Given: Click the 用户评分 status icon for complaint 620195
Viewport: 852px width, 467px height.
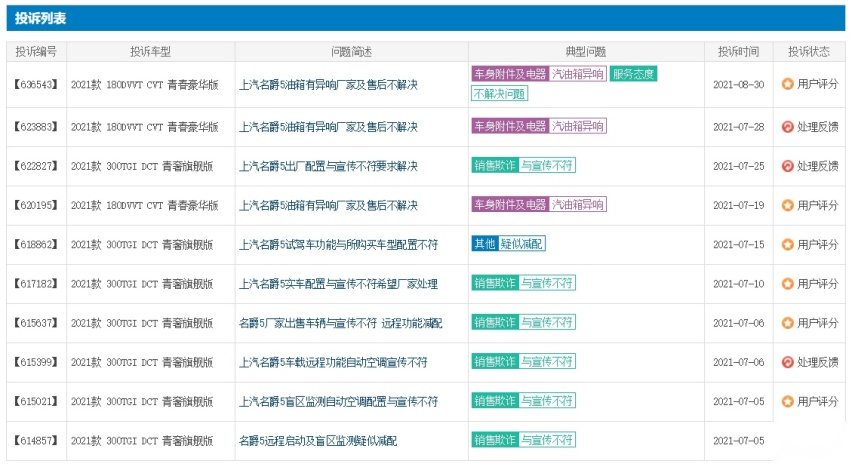Looking at the screenshot, I should pyautogui.click(x=787, y=205).
